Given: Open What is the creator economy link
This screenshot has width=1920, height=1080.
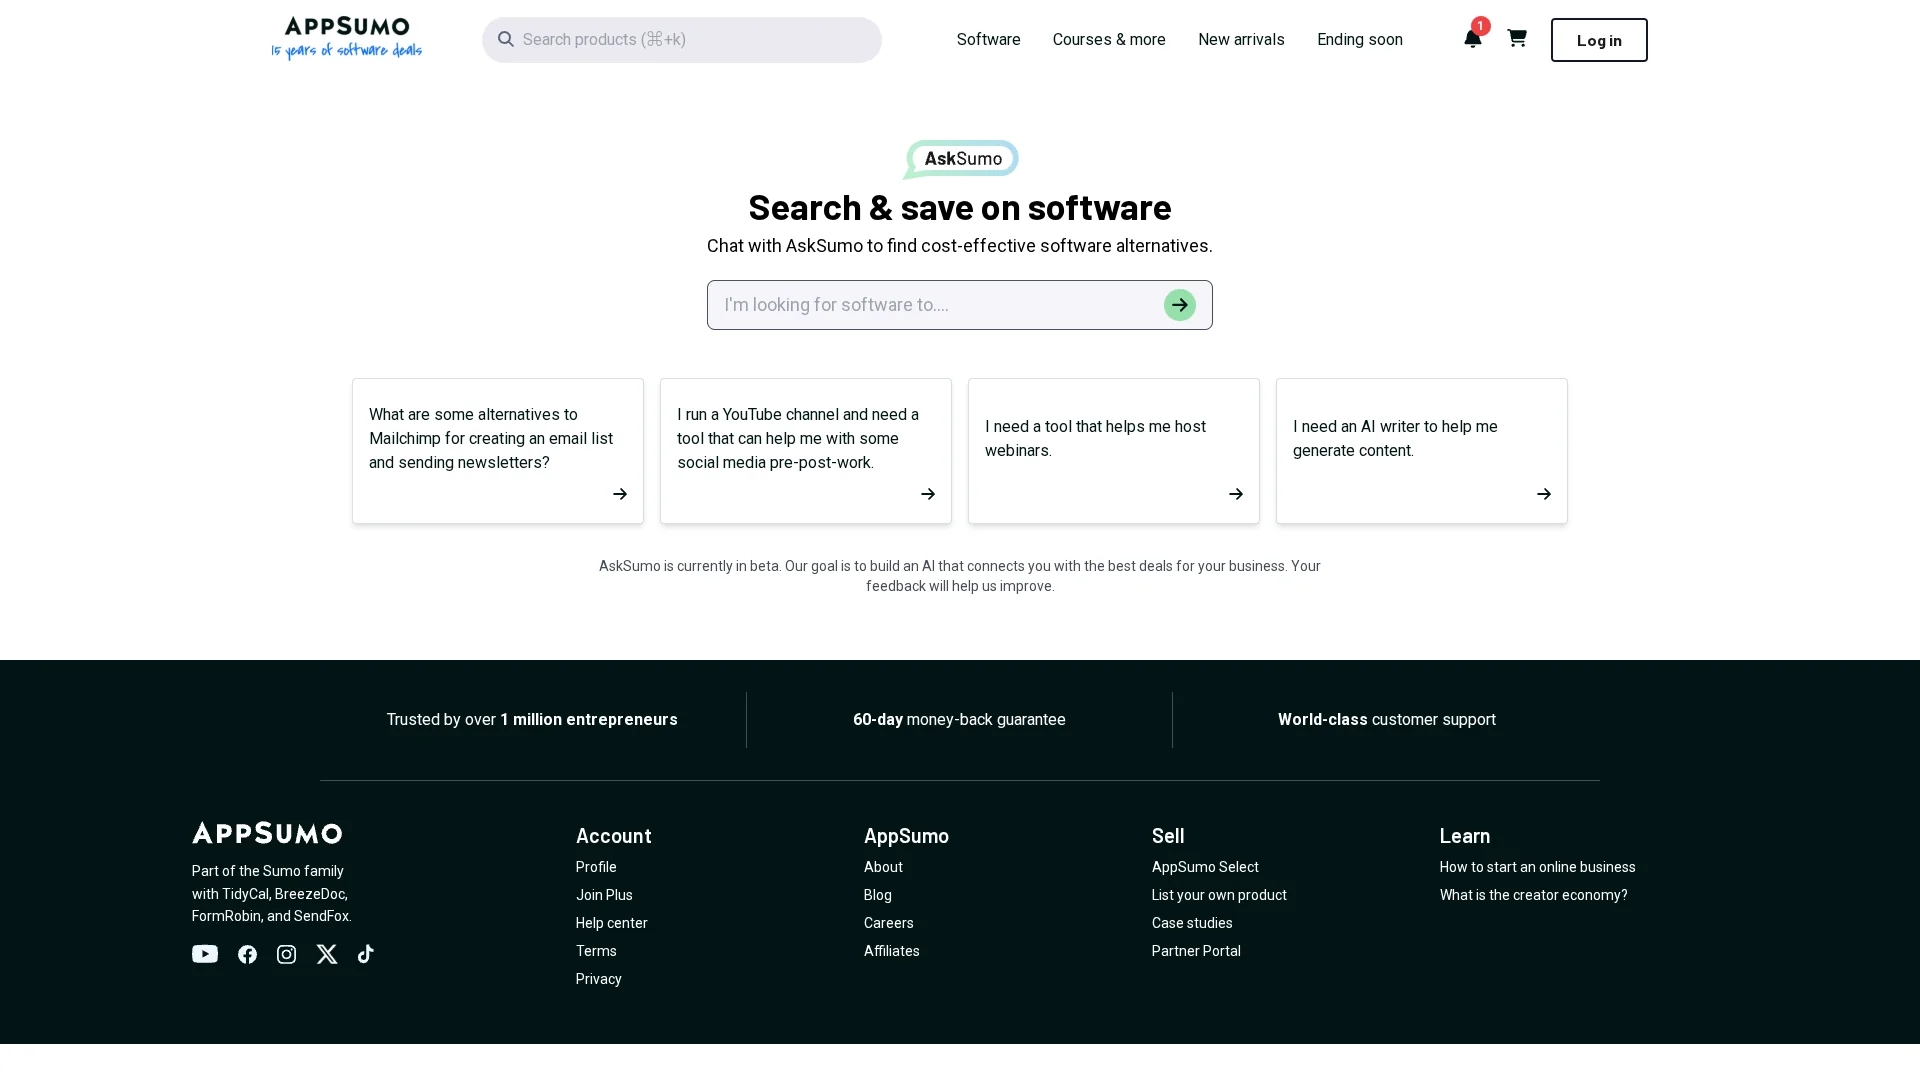Looking at the screenshot, I should pos(1534,895).
